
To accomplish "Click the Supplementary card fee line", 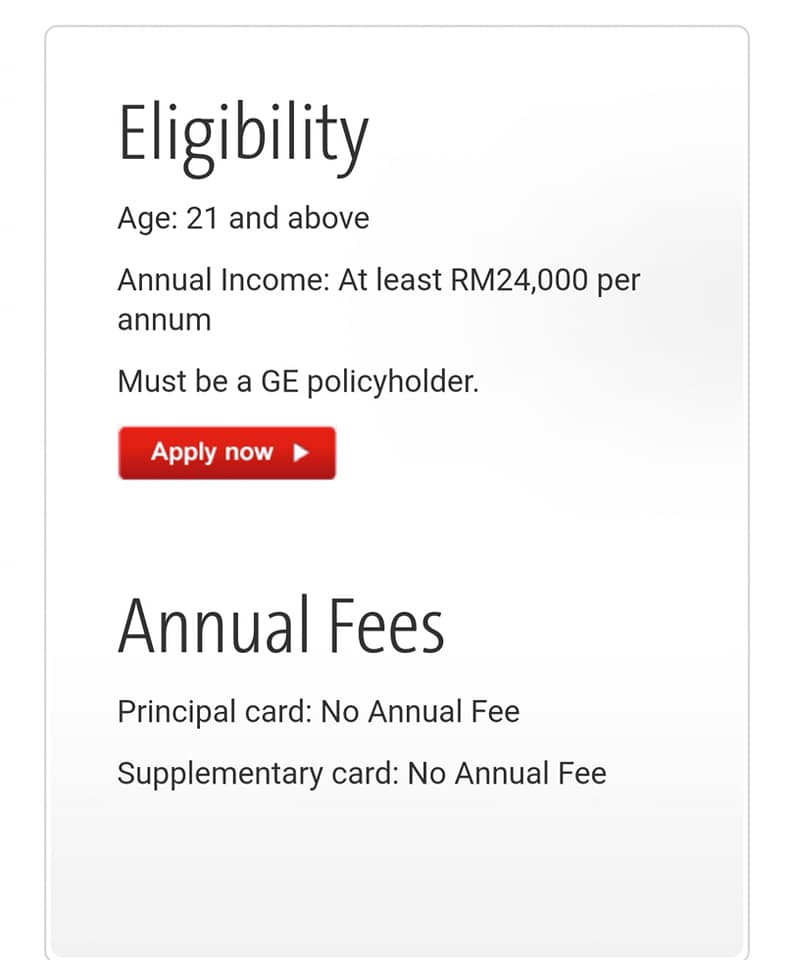I will coord(362,773).
